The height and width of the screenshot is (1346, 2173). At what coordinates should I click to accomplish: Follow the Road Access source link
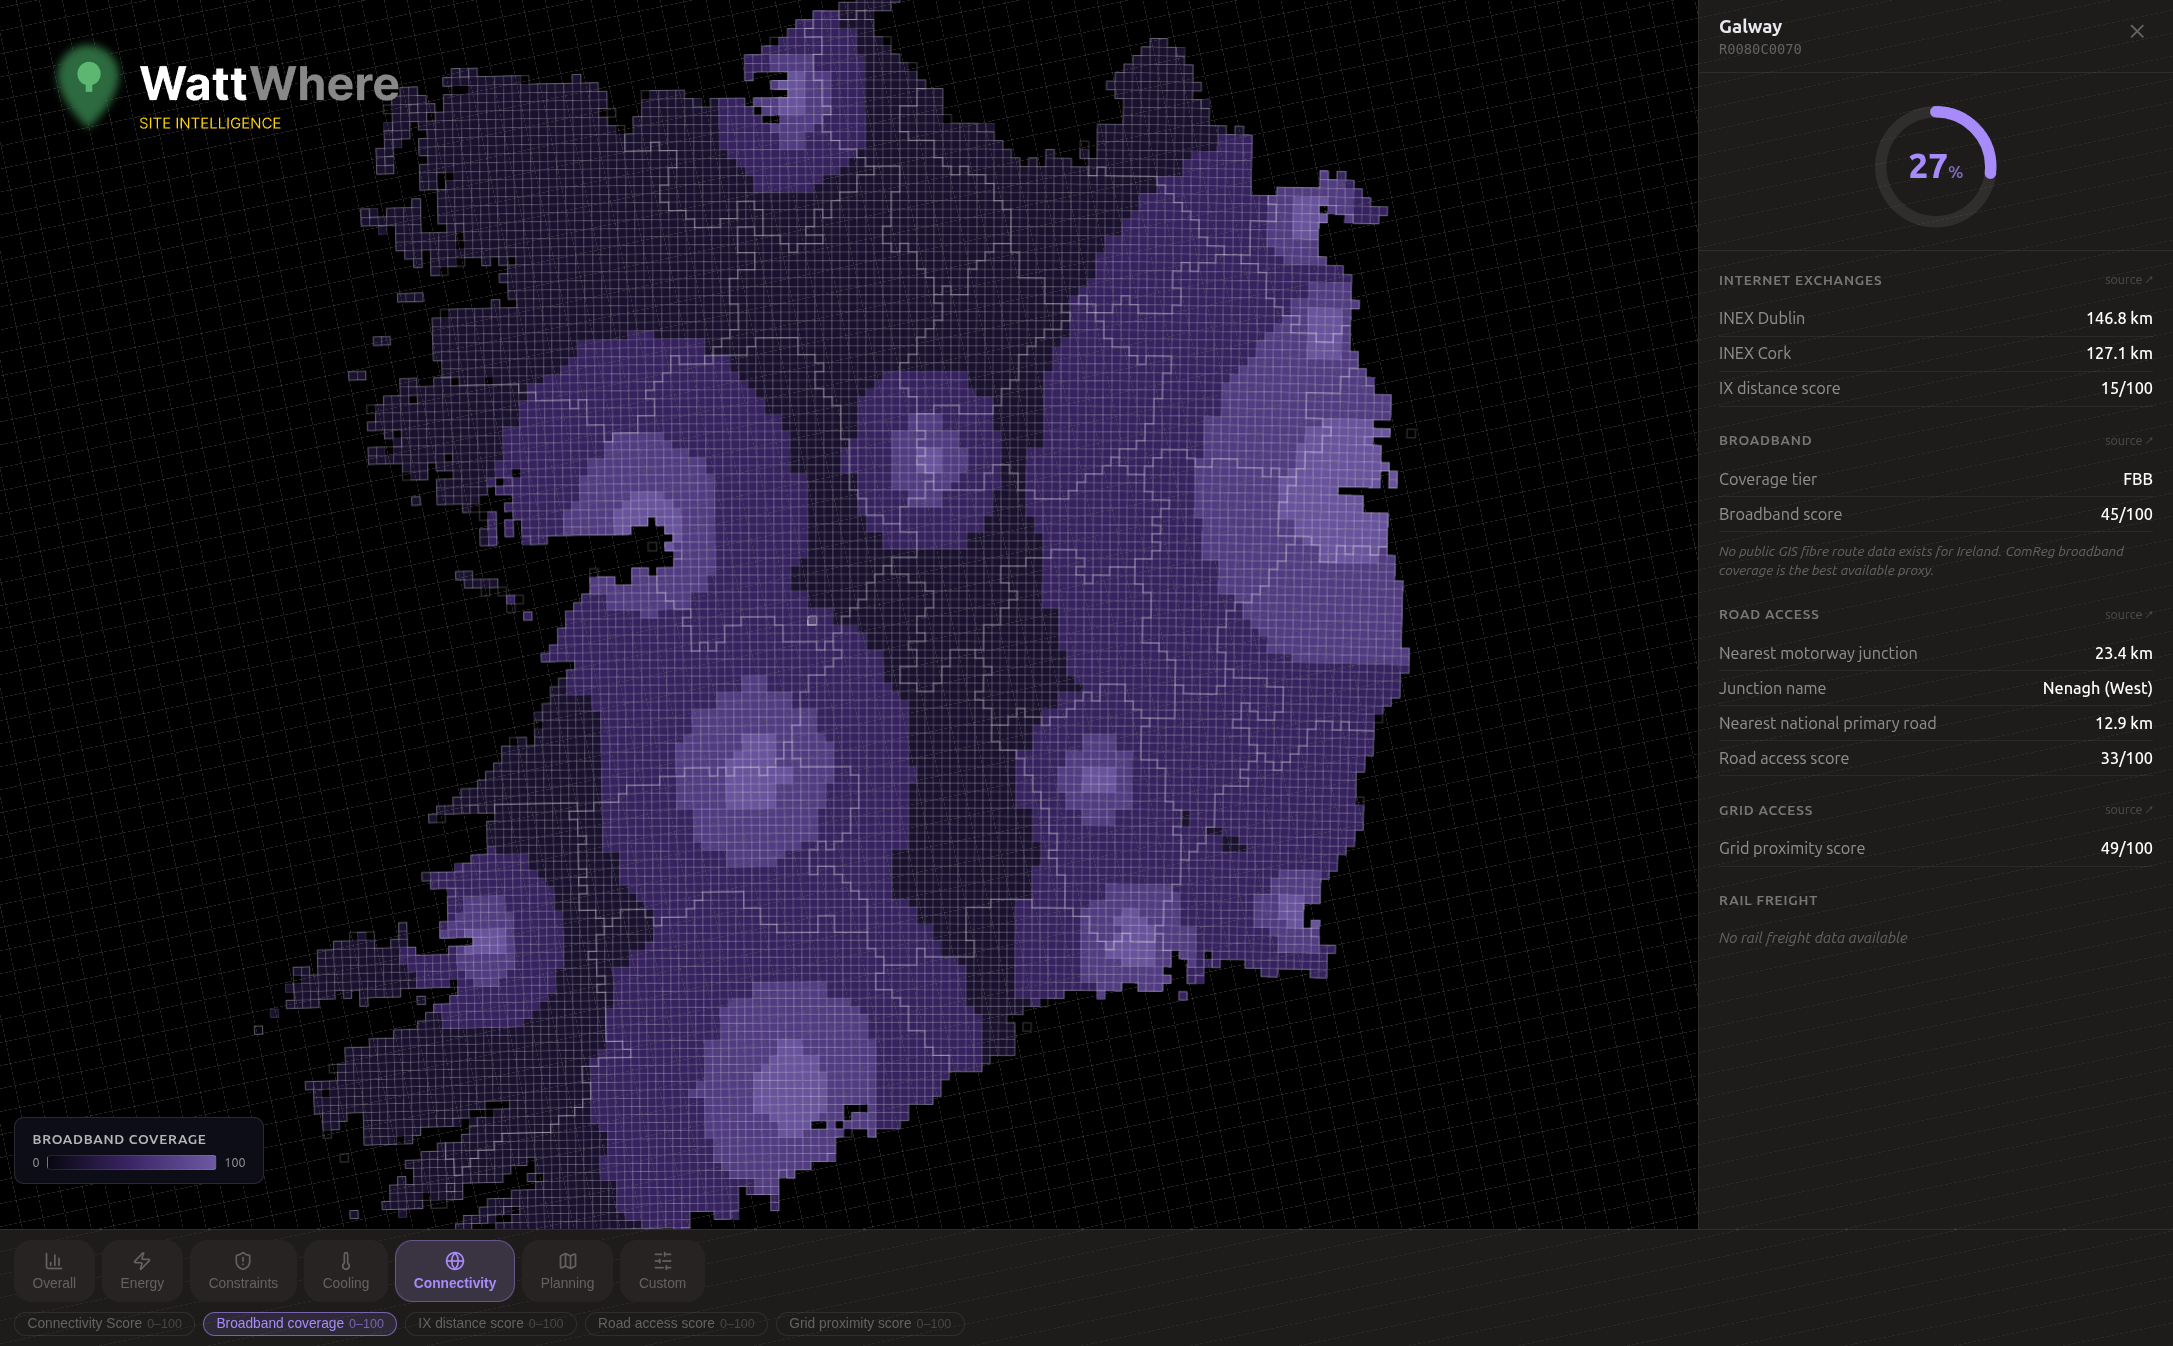coord(2127,615)
